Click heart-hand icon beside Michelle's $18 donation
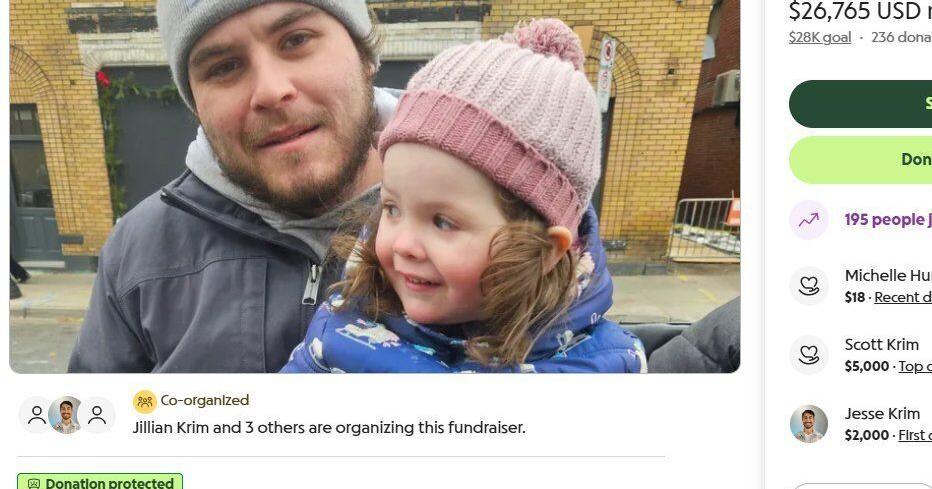This screenshot has height=489, width=932. point(808,286)
